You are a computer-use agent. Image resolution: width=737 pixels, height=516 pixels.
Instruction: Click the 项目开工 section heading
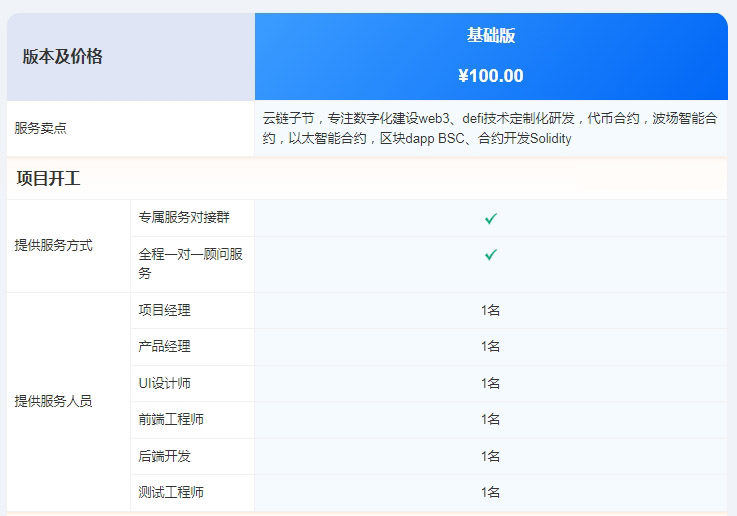point(48,179)
